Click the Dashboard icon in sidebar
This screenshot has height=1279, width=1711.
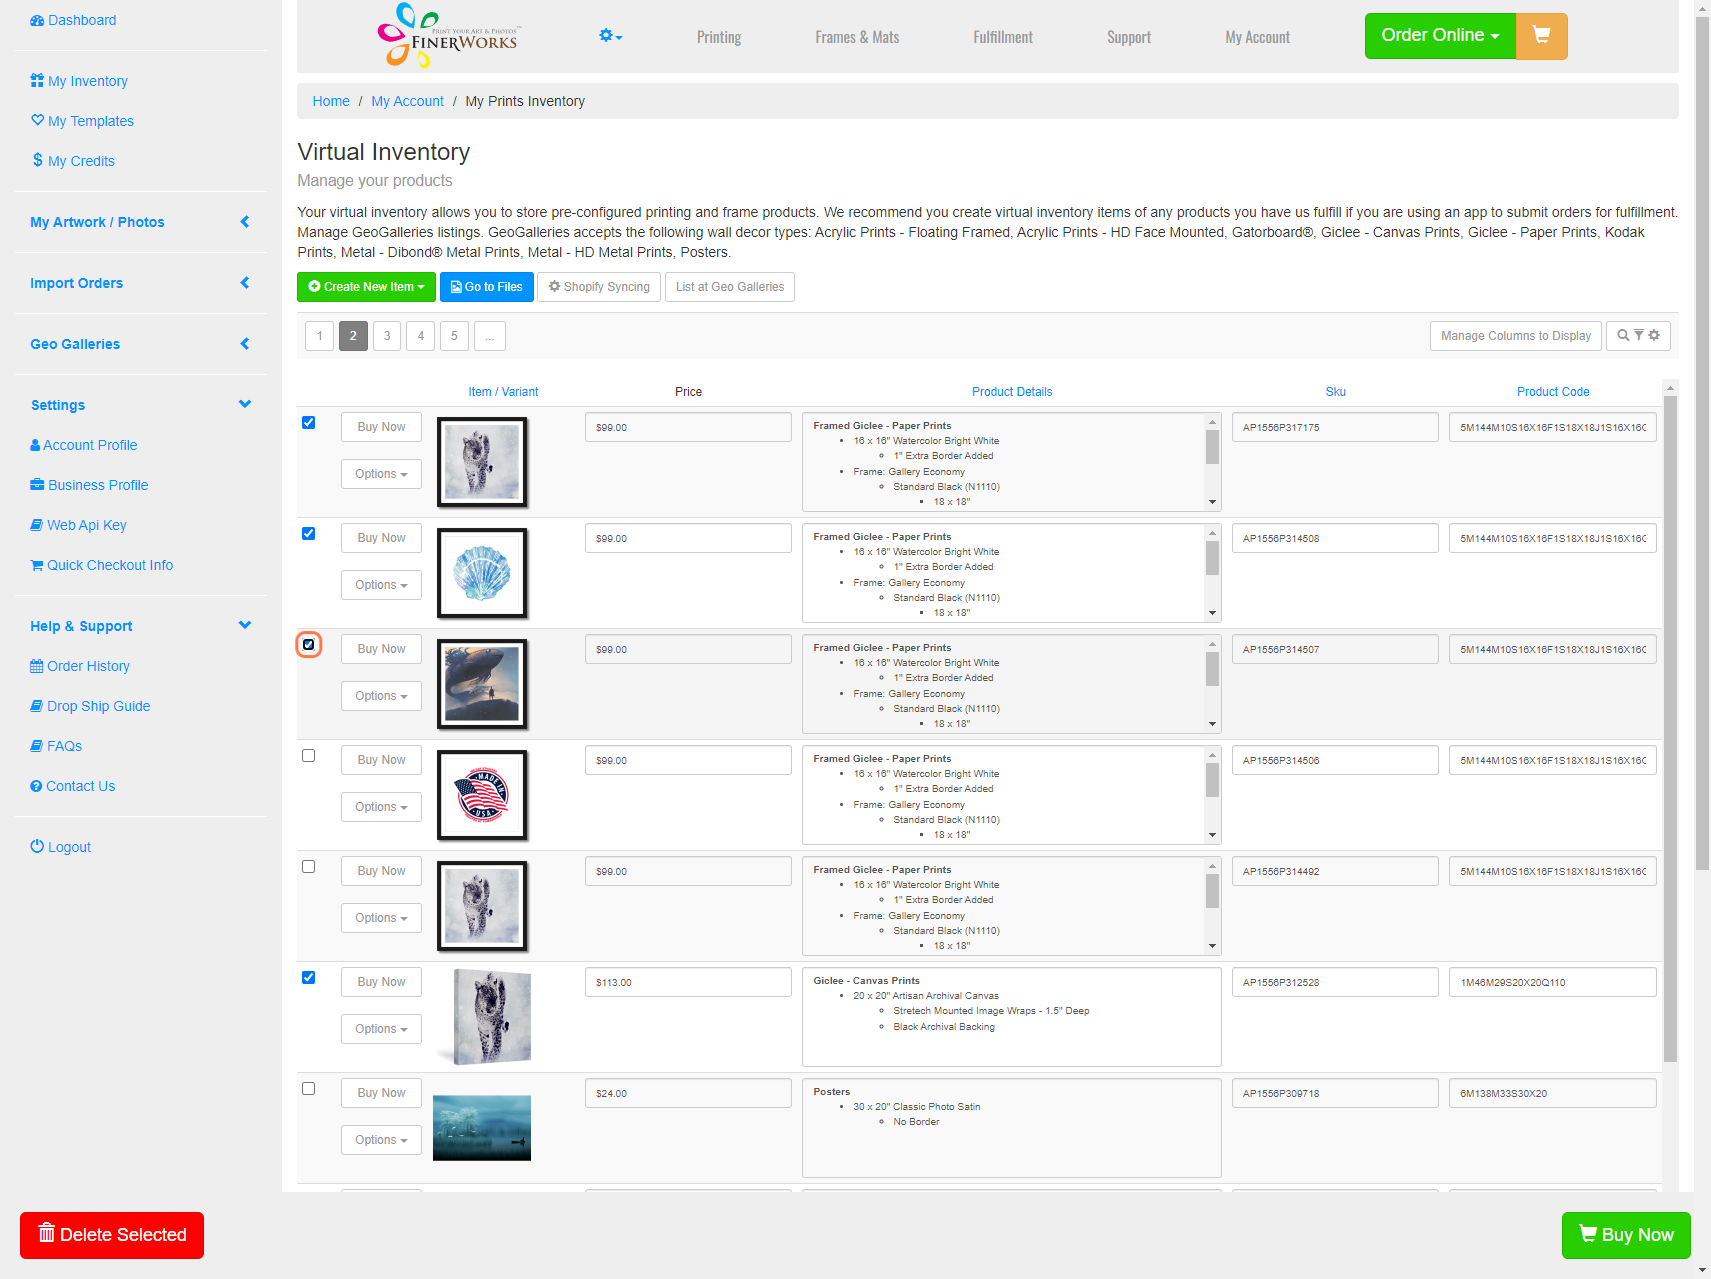pyautogui.click(x=37, y=20)
